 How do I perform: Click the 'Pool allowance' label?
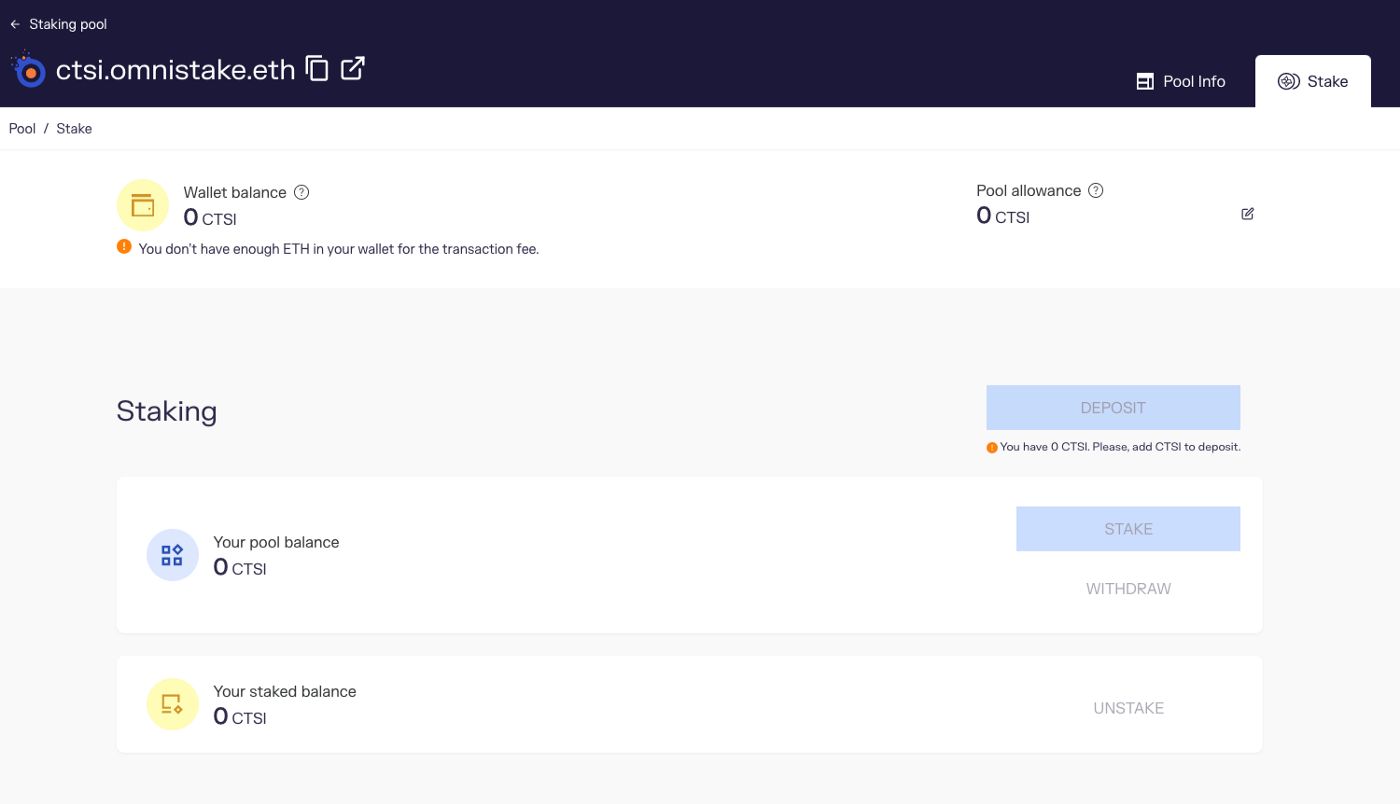point(1029,190)
